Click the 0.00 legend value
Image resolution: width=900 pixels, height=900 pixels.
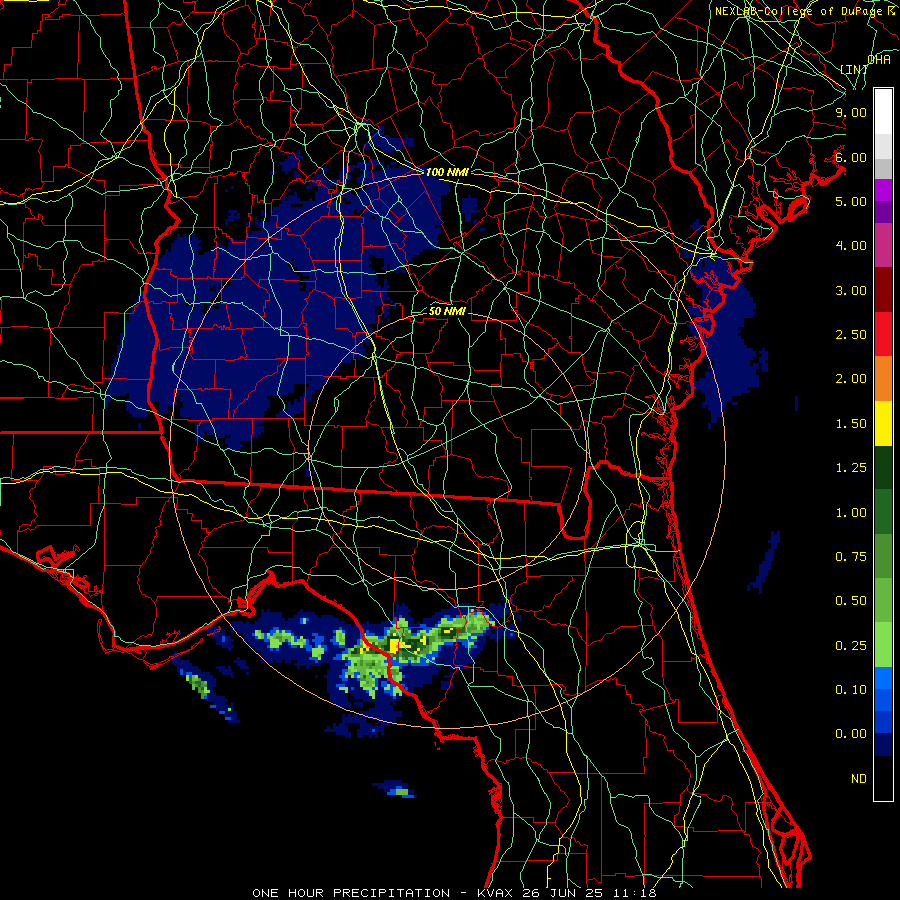(x=851, y=734)
